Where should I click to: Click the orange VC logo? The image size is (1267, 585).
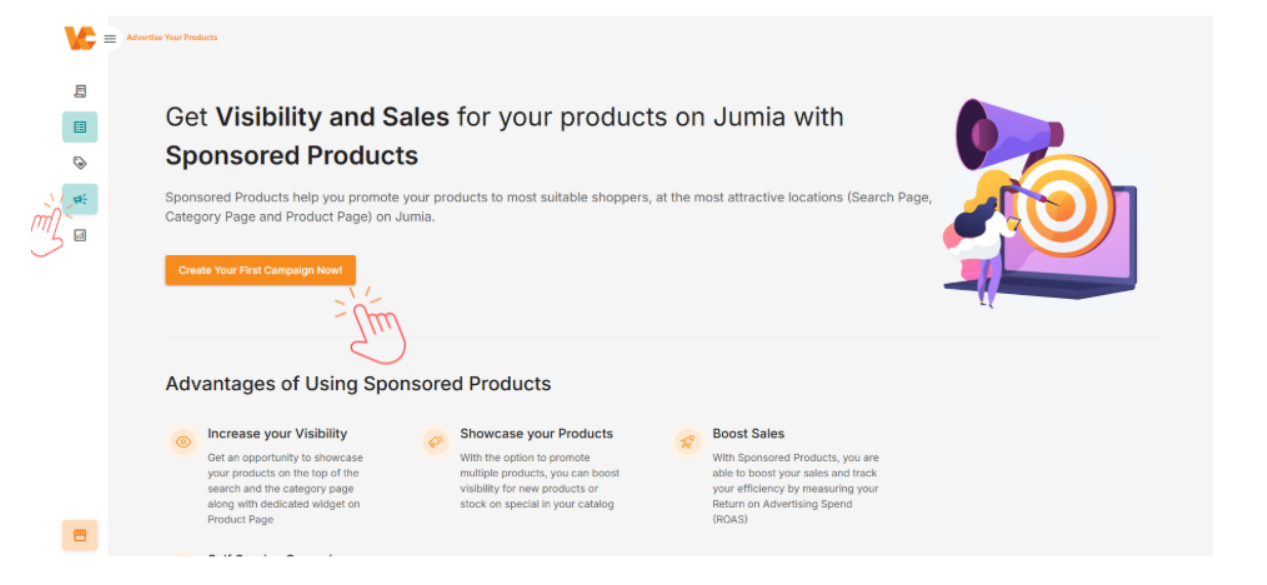click(79, 38)
